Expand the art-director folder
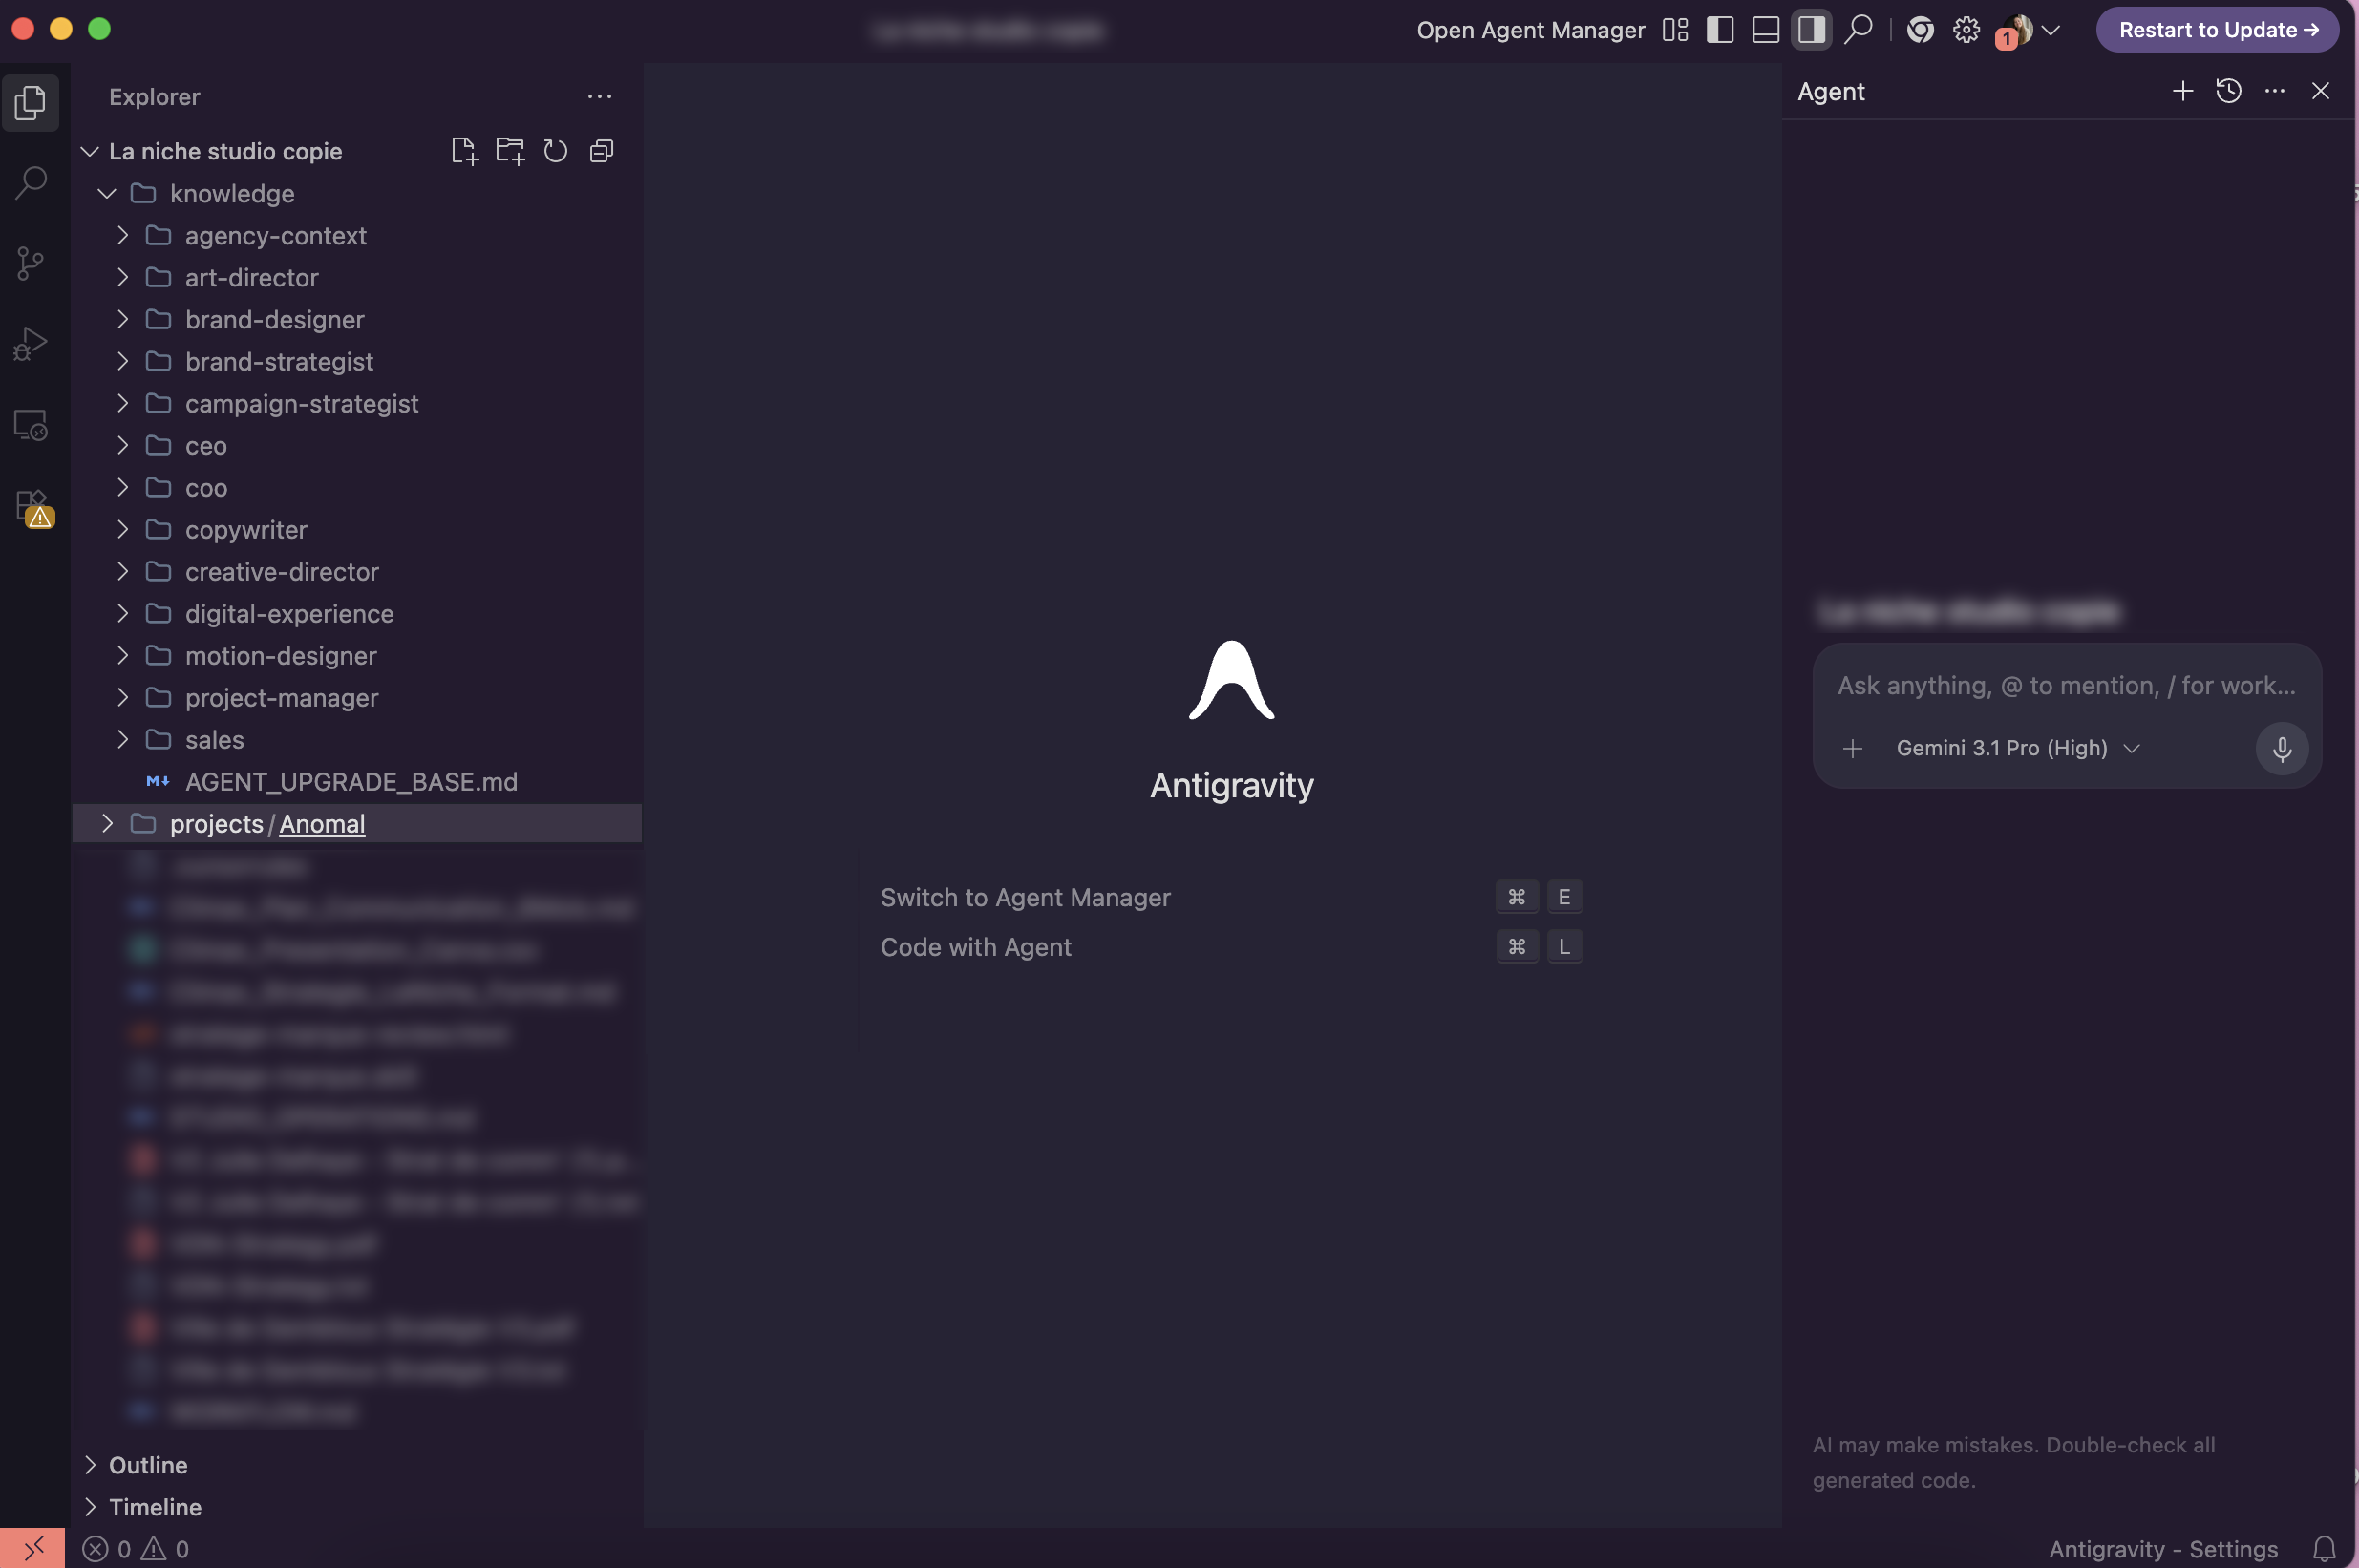2359x1568 pixels. pyautogui.click(x=122, y=277)
